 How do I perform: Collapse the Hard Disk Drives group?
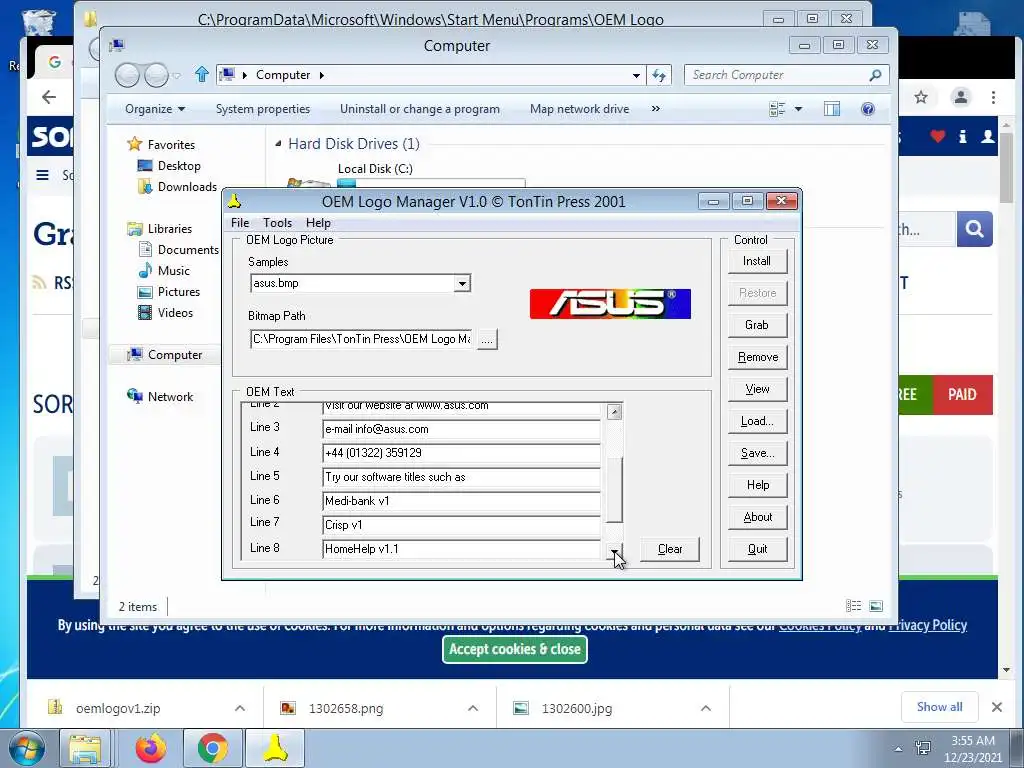[x=278, y=144]
